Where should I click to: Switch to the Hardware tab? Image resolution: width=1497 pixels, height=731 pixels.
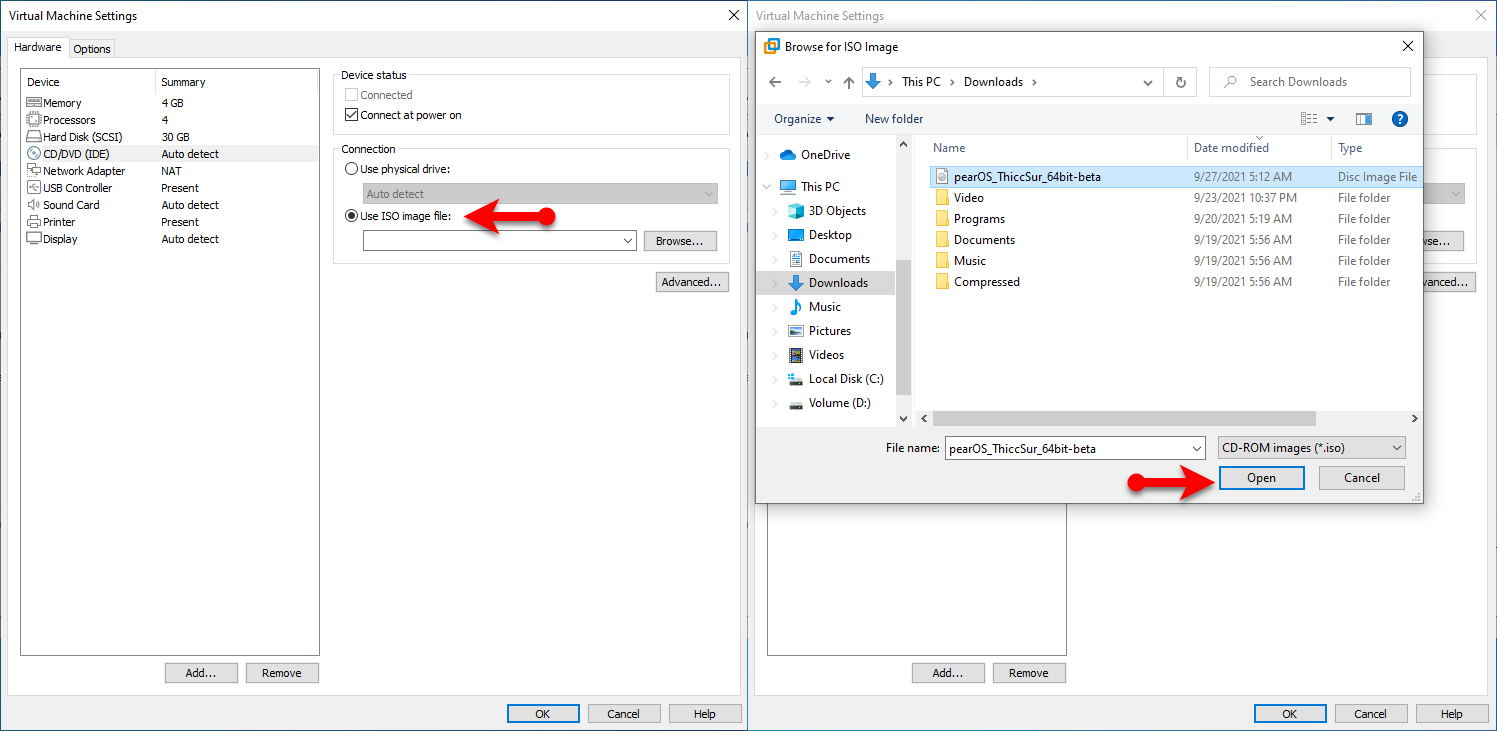click(38, 47)
